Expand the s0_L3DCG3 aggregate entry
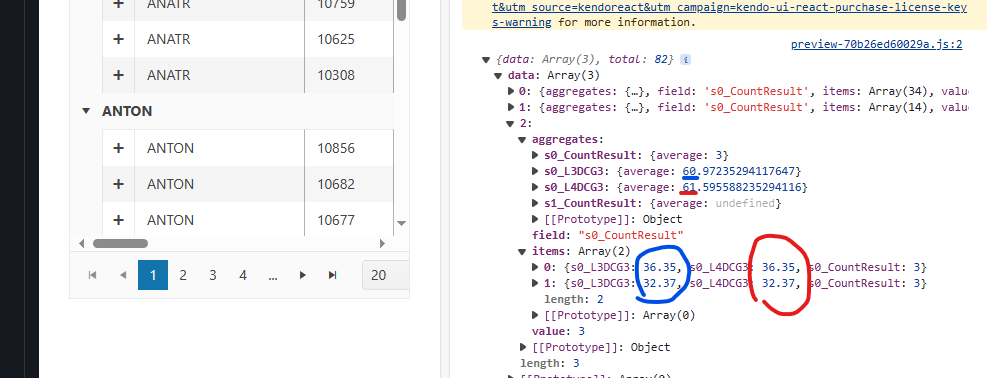987x378 pixels. coord(536,172)
